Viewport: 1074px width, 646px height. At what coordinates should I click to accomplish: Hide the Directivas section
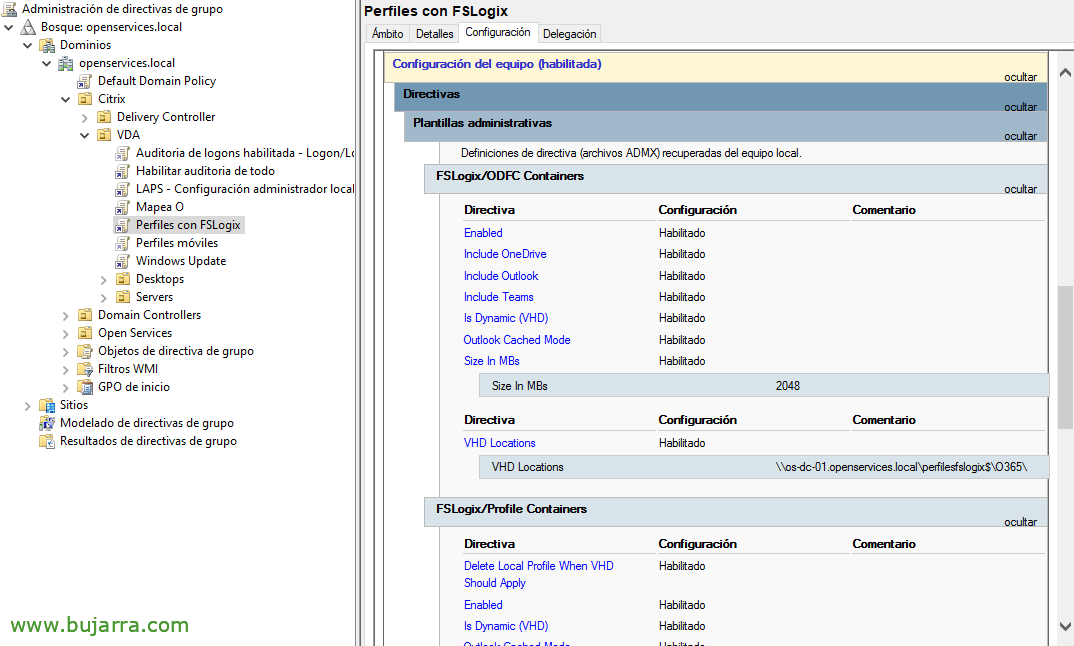[x=1020, y=107]
